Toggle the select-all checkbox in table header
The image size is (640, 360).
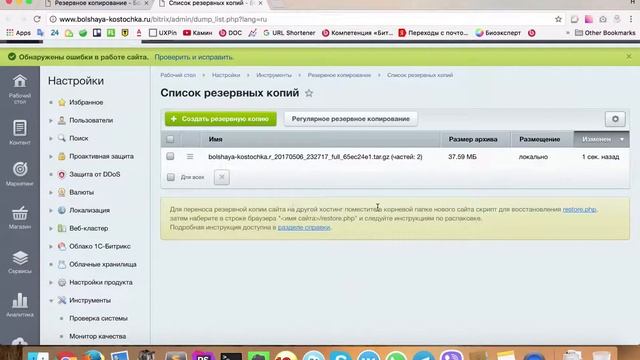(170, 139)
